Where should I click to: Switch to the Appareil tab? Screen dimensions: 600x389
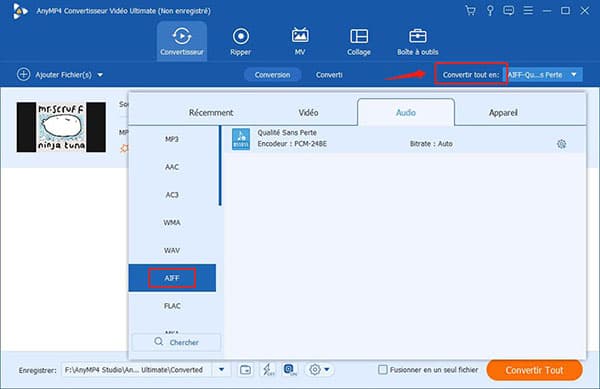point(503,112)
